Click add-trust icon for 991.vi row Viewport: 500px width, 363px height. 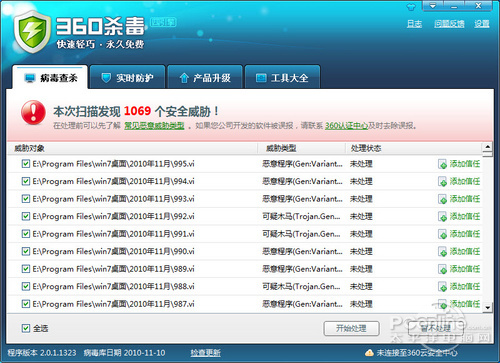[442, 234]
